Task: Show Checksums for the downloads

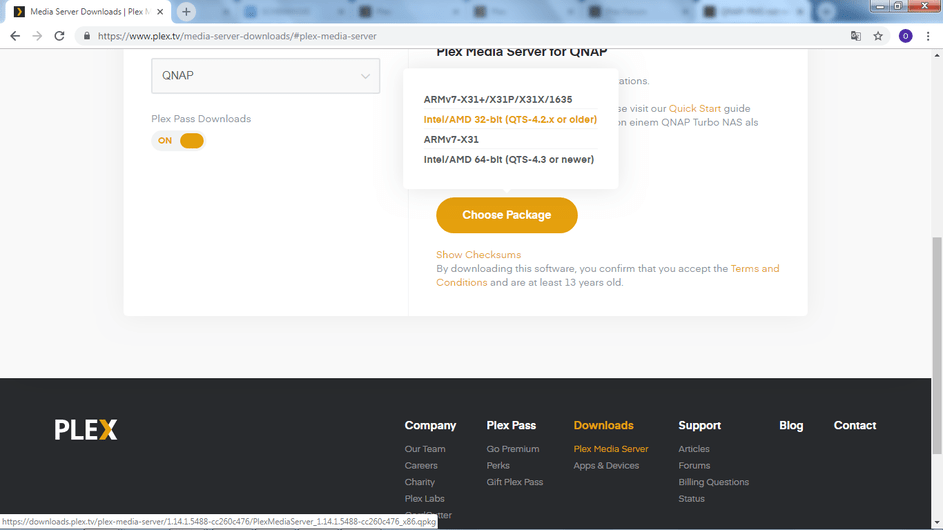Action: (478, 254)
